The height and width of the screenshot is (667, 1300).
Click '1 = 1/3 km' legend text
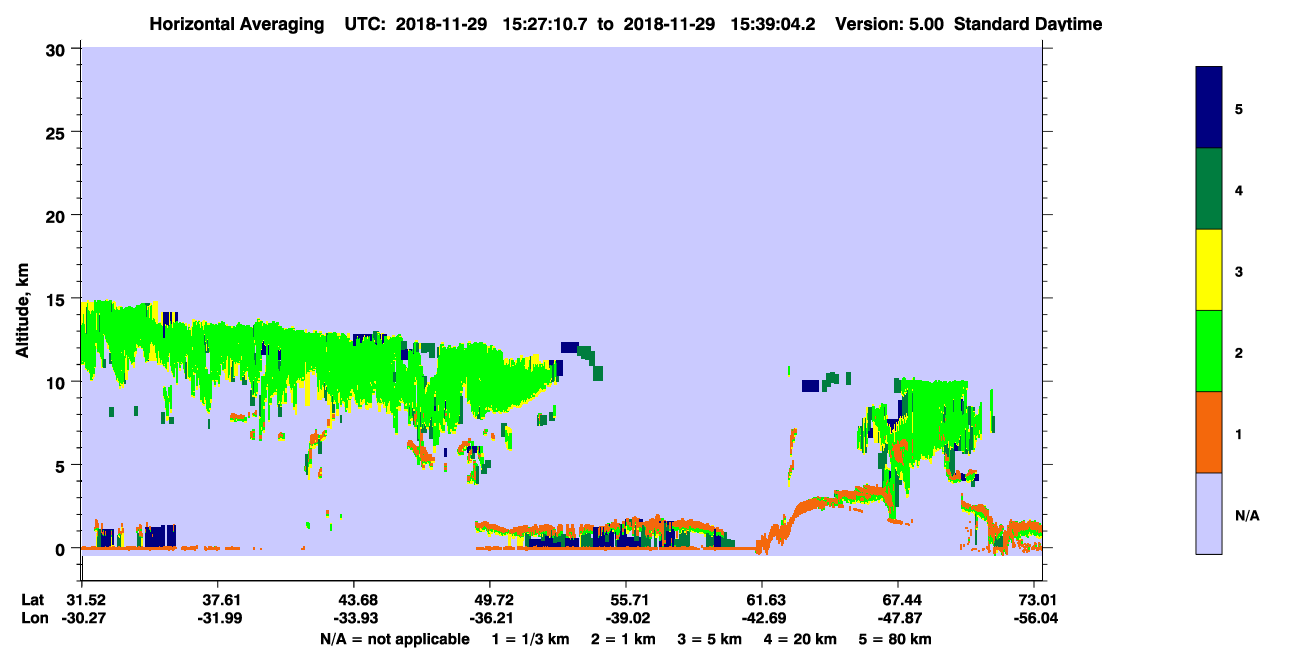529,639
